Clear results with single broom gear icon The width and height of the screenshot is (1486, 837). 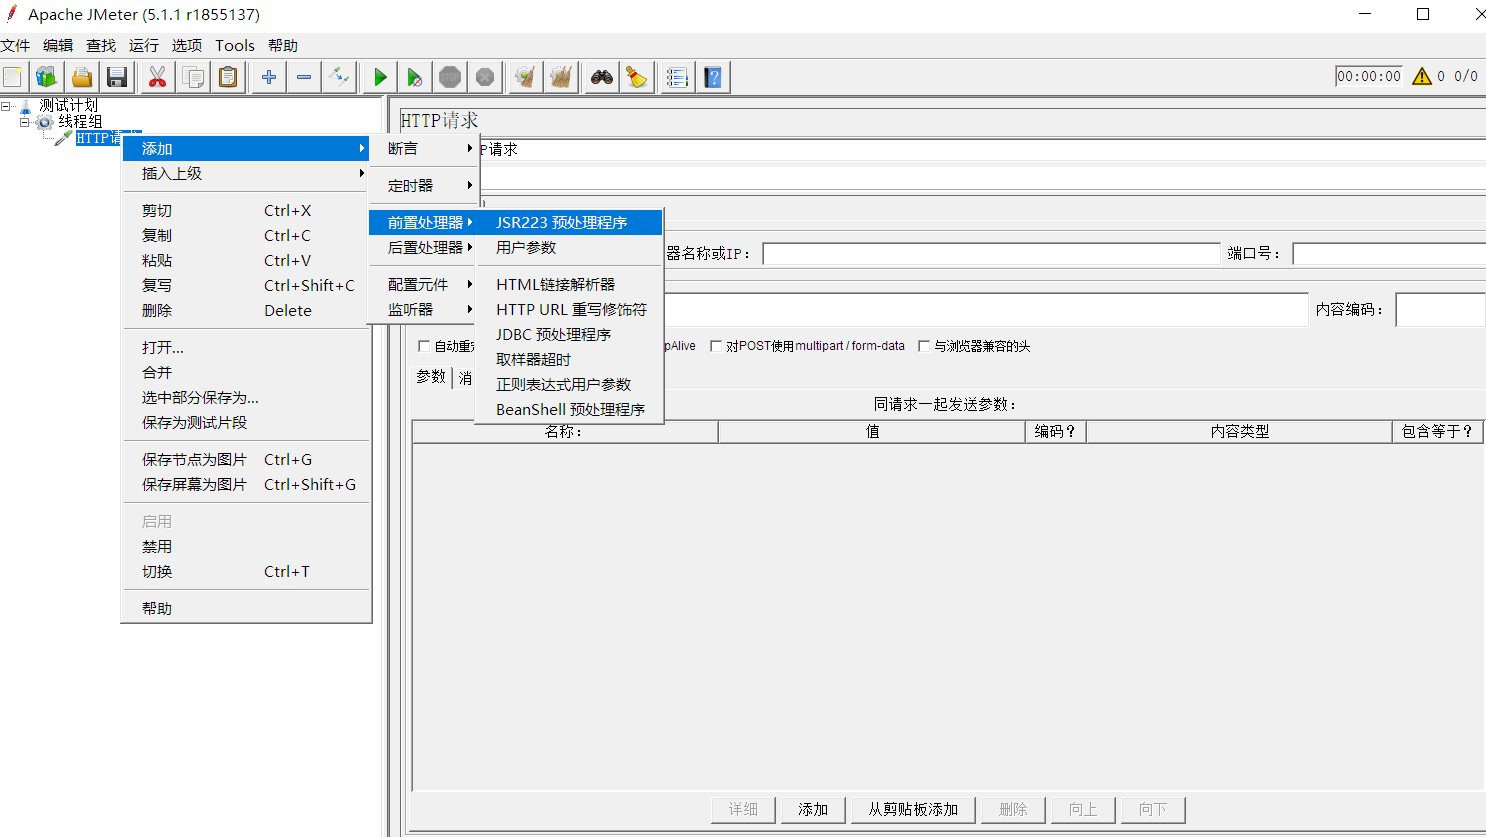tap(525, 77)
